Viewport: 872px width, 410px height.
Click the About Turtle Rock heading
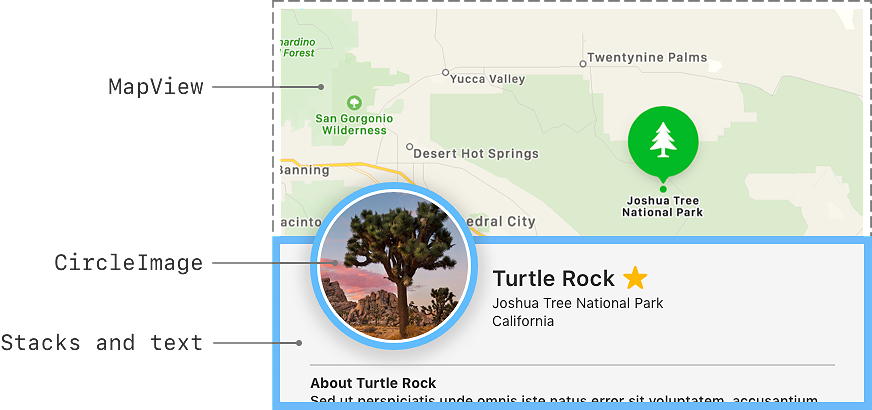(373, 383)
